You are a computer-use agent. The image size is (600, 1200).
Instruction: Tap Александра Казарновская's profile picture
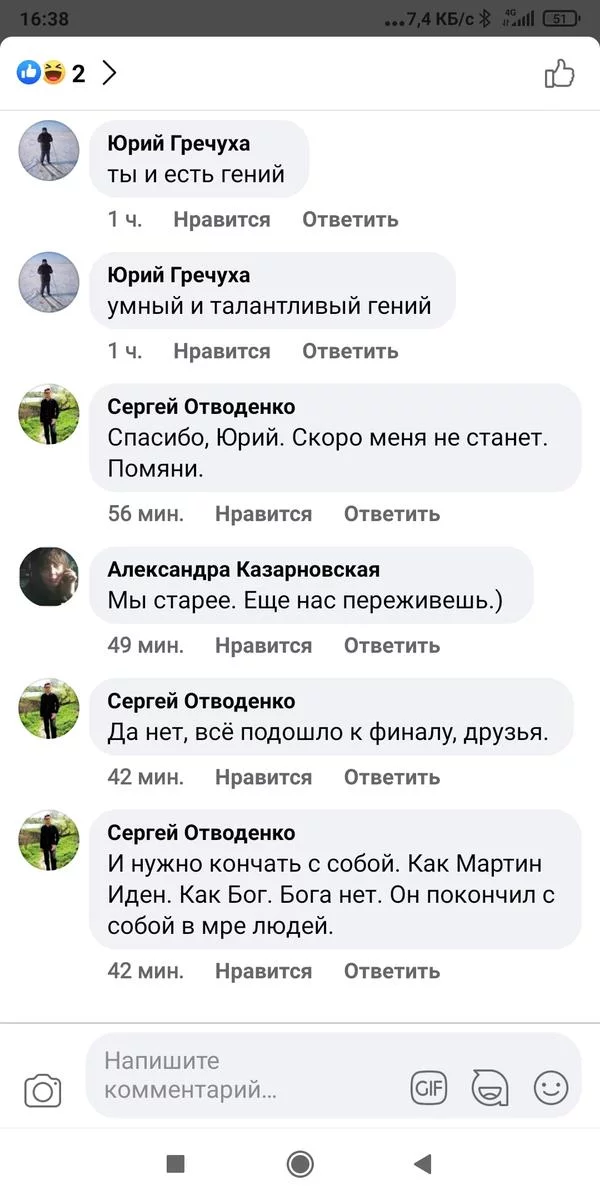49,577
